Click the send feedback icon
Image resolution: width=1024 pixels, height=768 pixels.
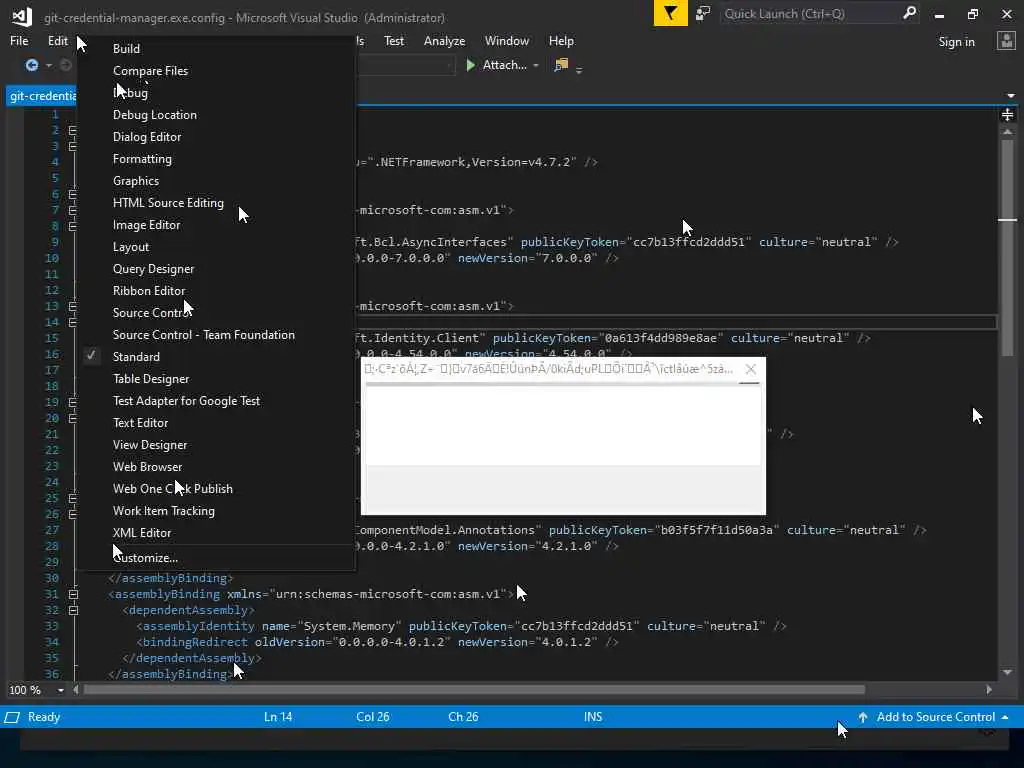click(703, 13)
